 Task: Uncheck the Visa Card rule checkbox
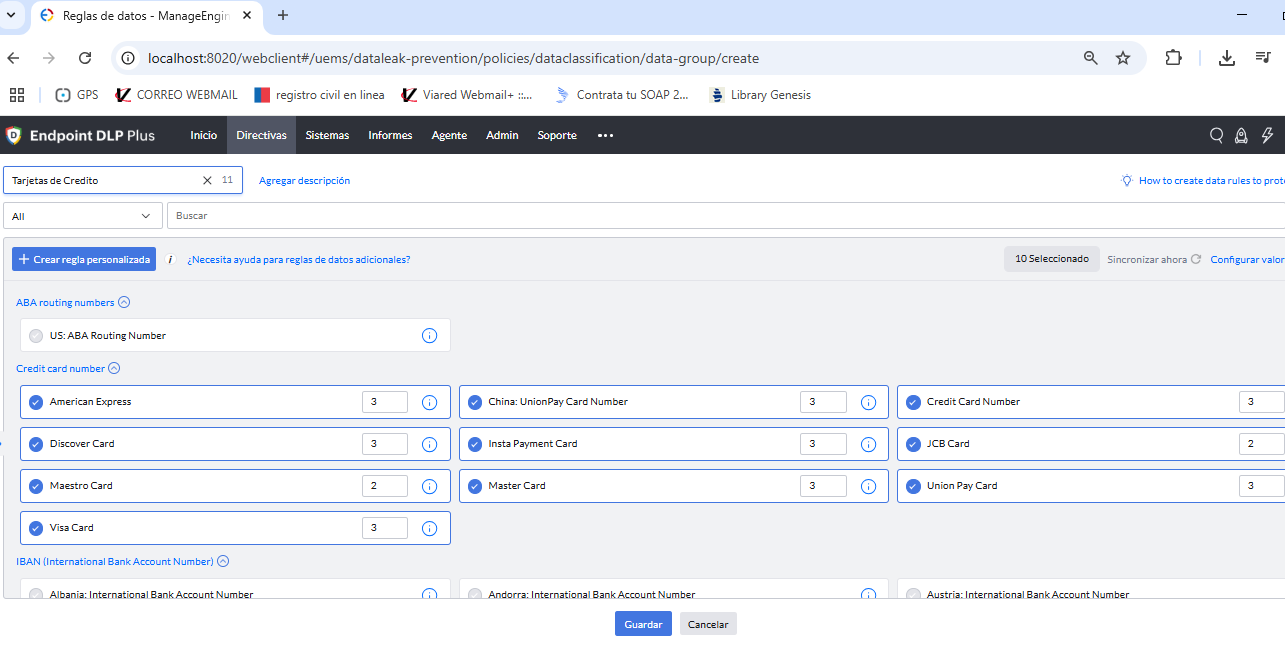click(36, 528)
